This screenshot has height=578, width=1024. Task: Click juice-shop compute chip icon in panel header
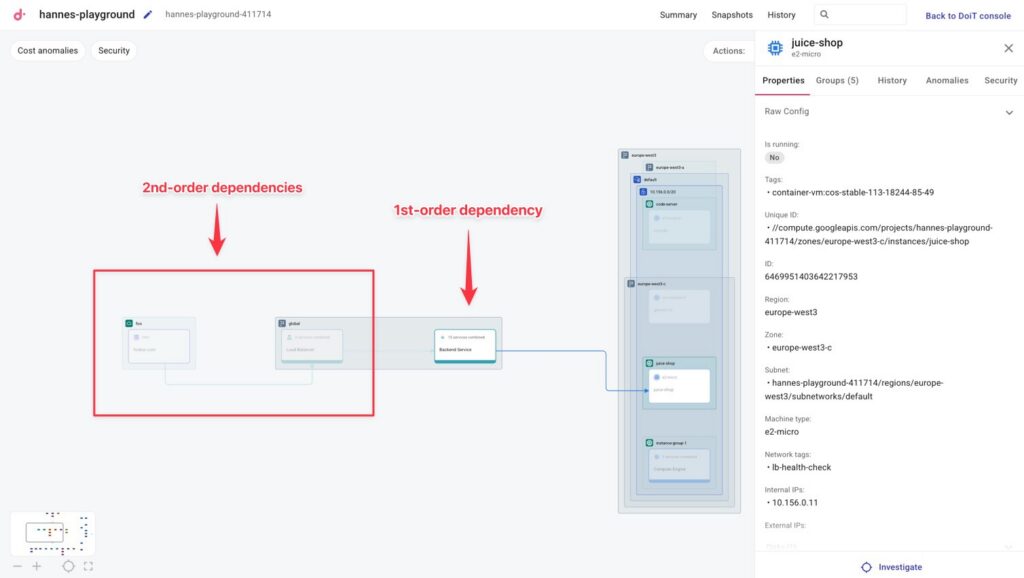(775, 48)
